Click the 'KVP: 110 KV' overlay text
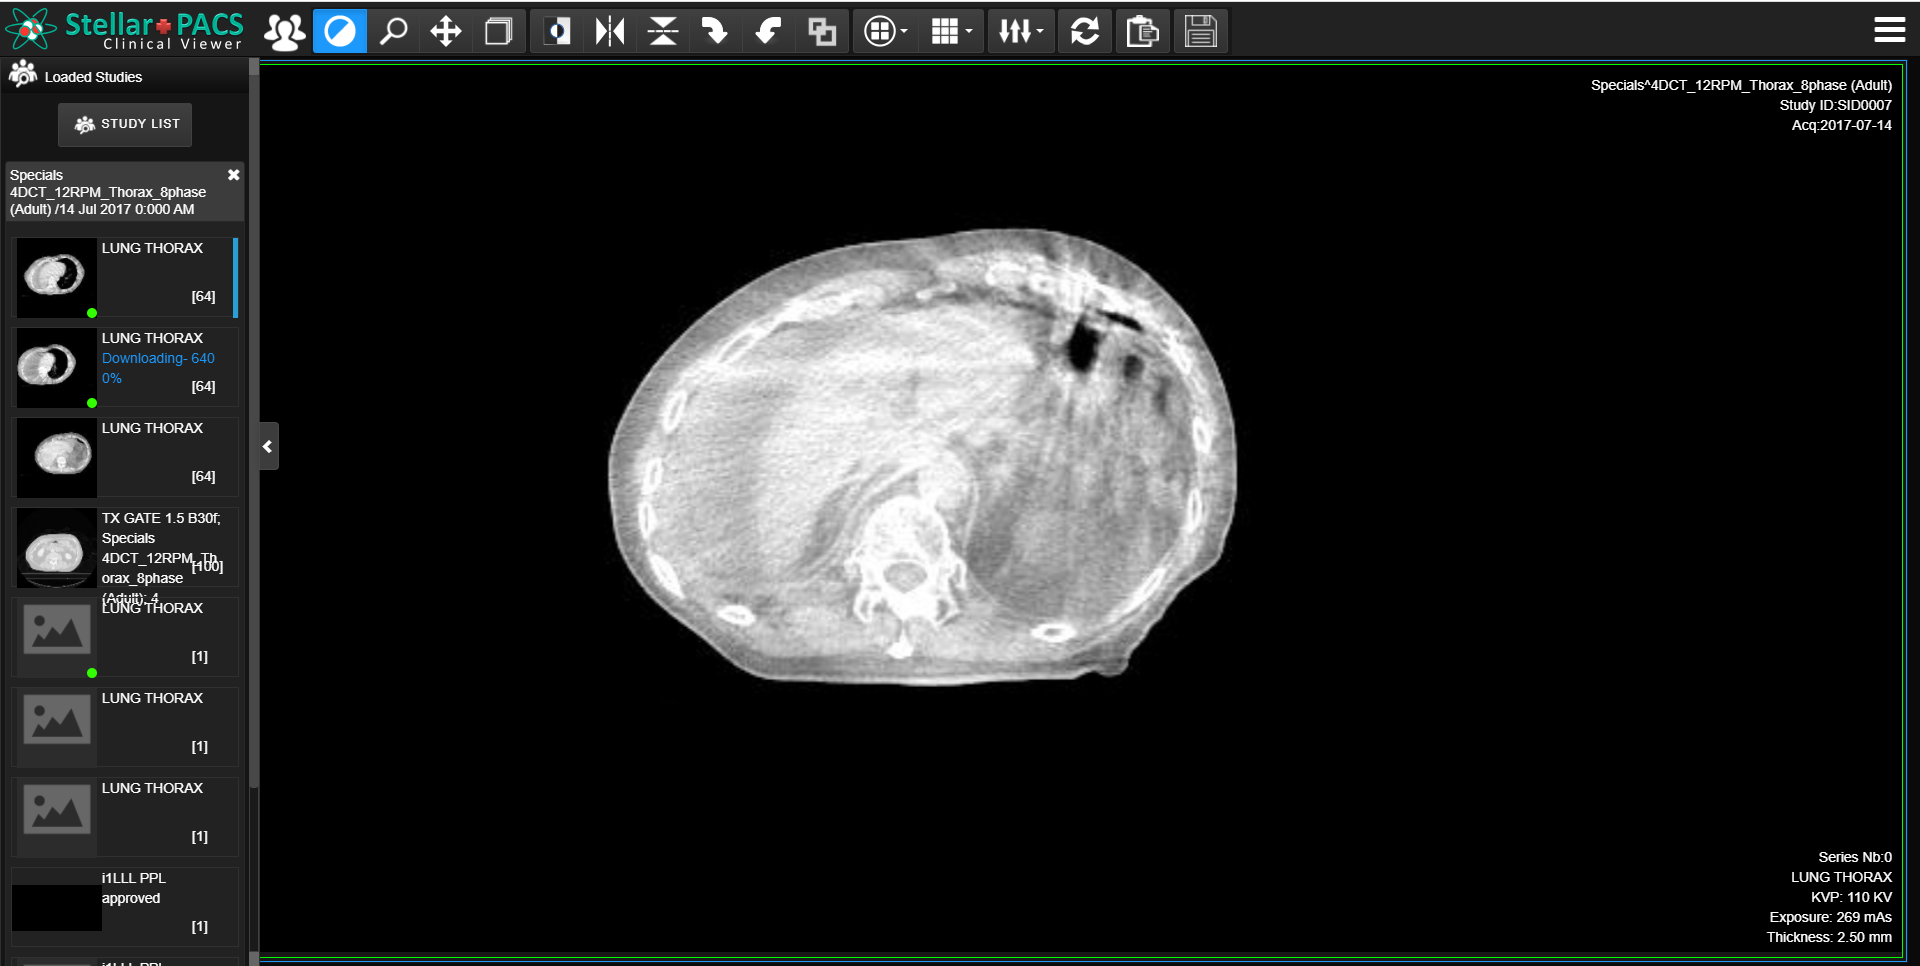 coord(1851,897)
